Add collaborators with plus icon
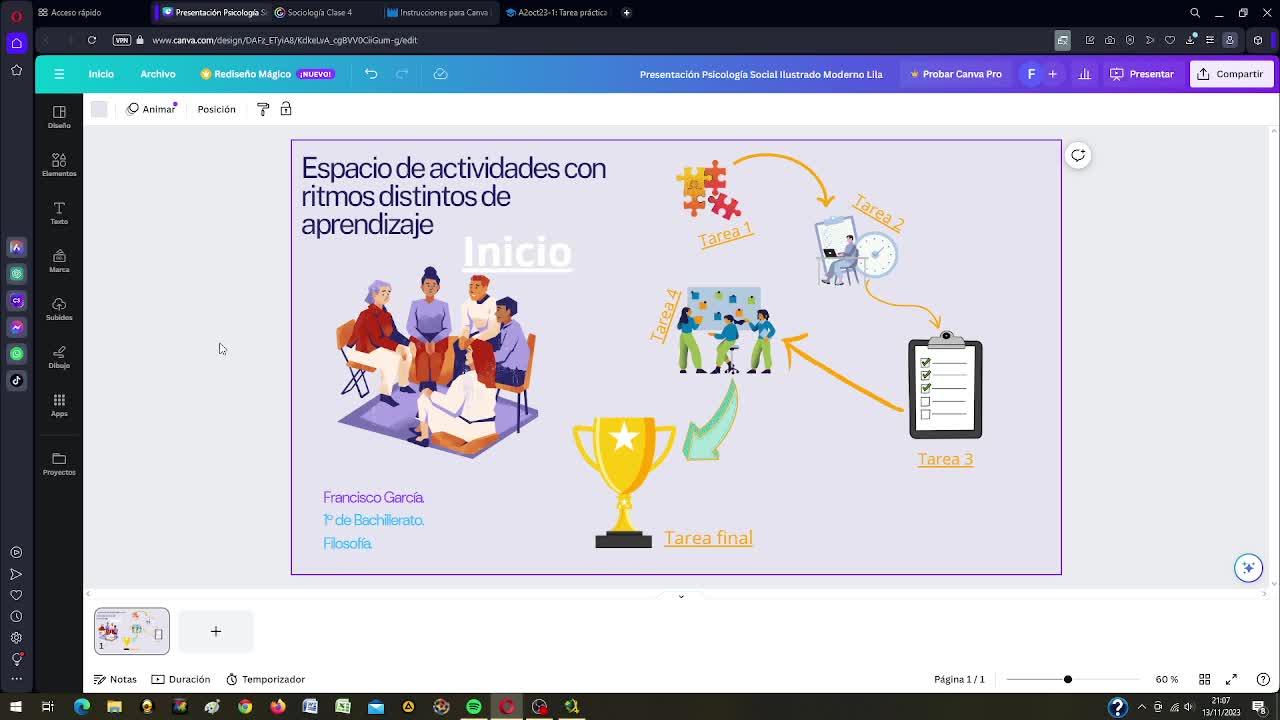The height and width of the screenshot is (720, 1280). tap(1052, 74)
